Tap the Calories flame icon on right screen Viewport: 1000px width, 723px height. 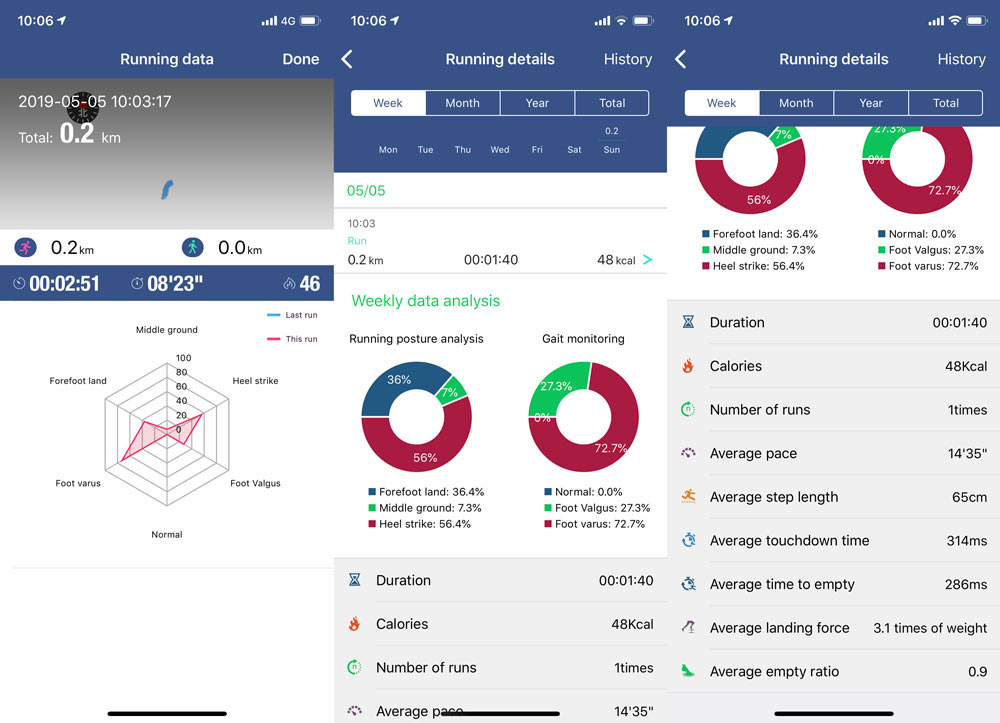(688, 366)
